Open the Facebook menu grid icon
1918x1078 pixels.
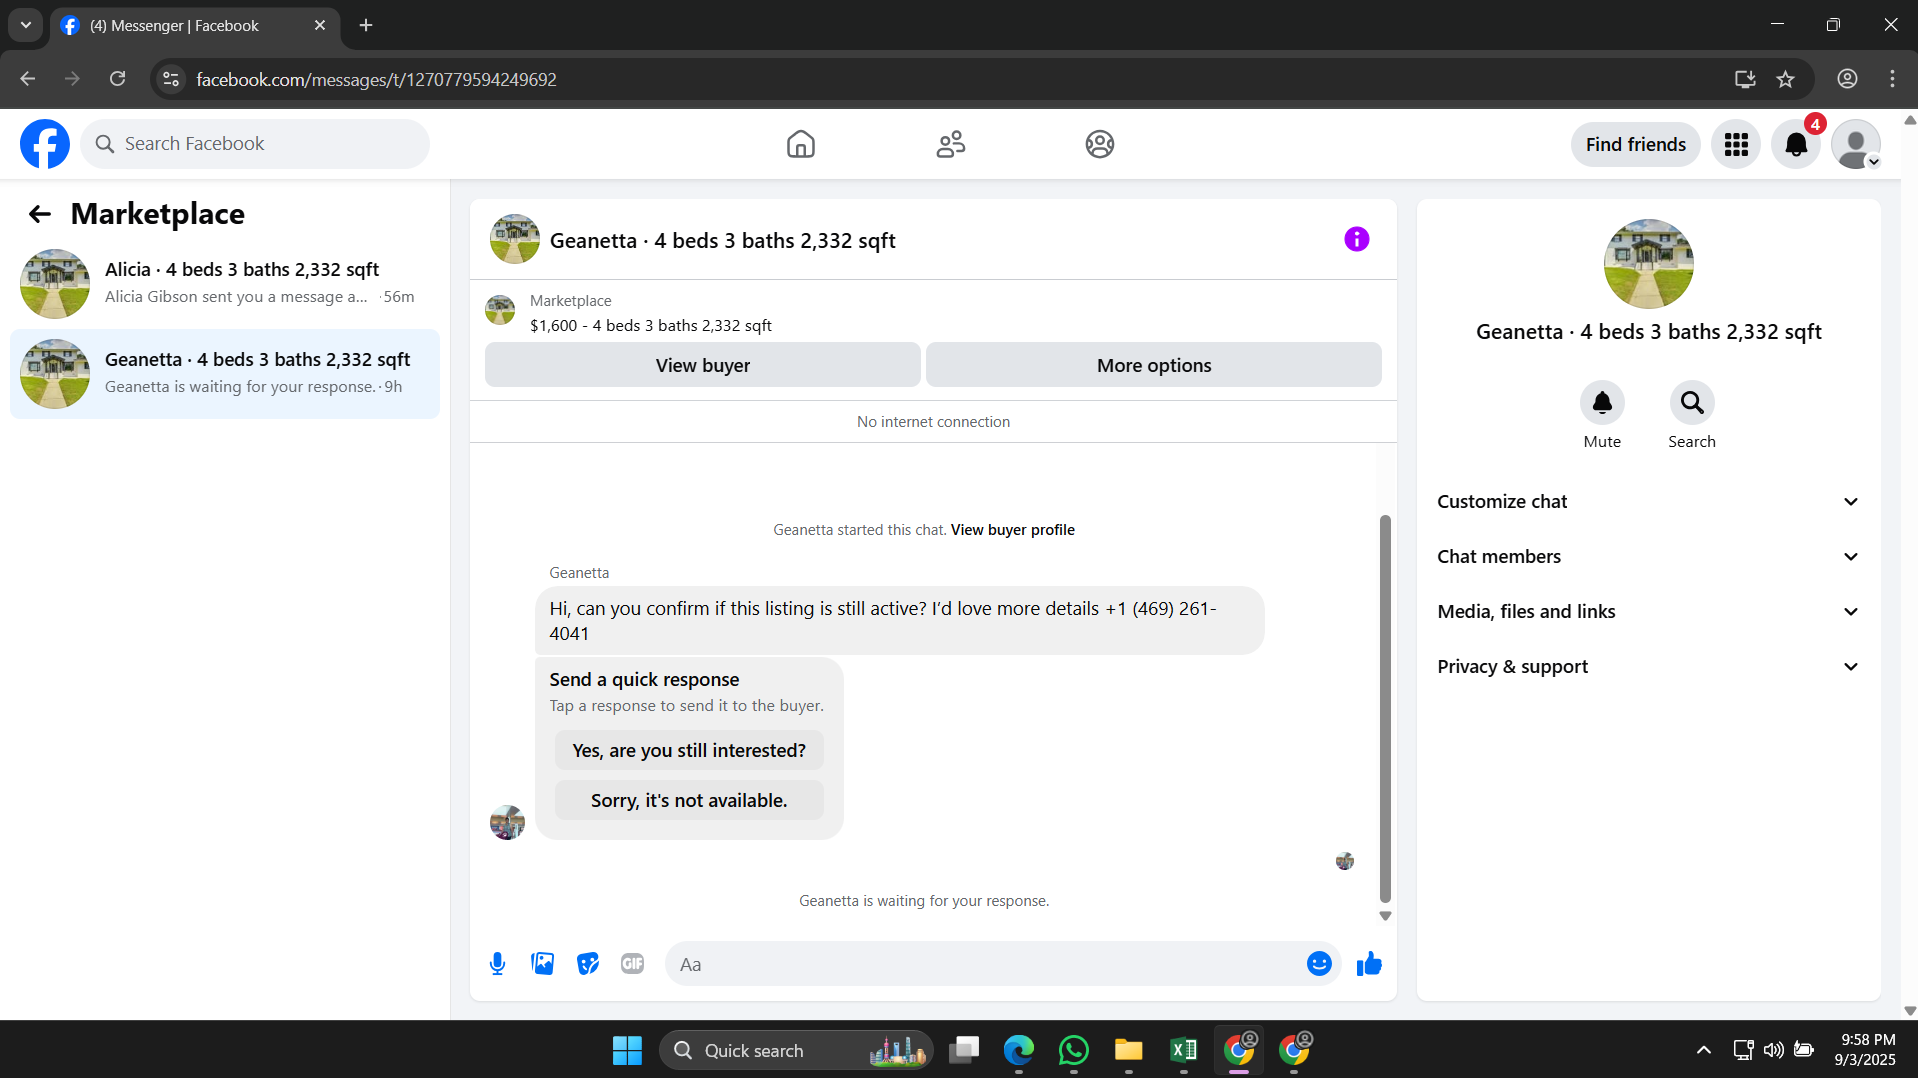click(1736, 144)
